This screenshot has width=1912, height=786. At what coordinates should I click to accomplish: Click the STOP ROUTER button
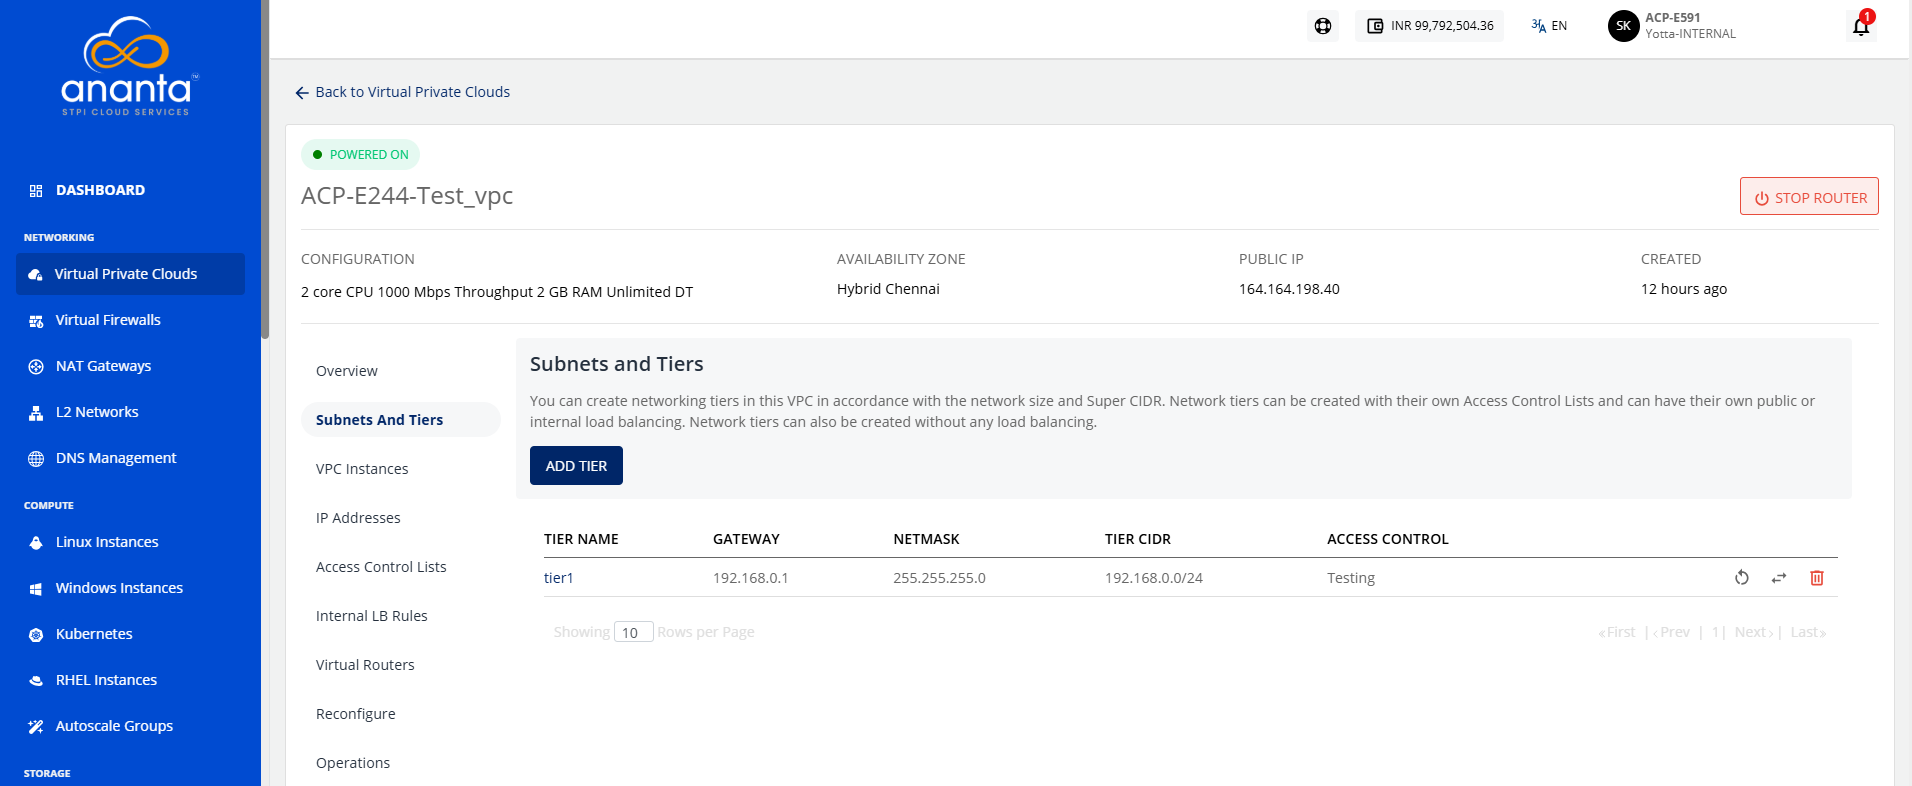pos(1809,197)
